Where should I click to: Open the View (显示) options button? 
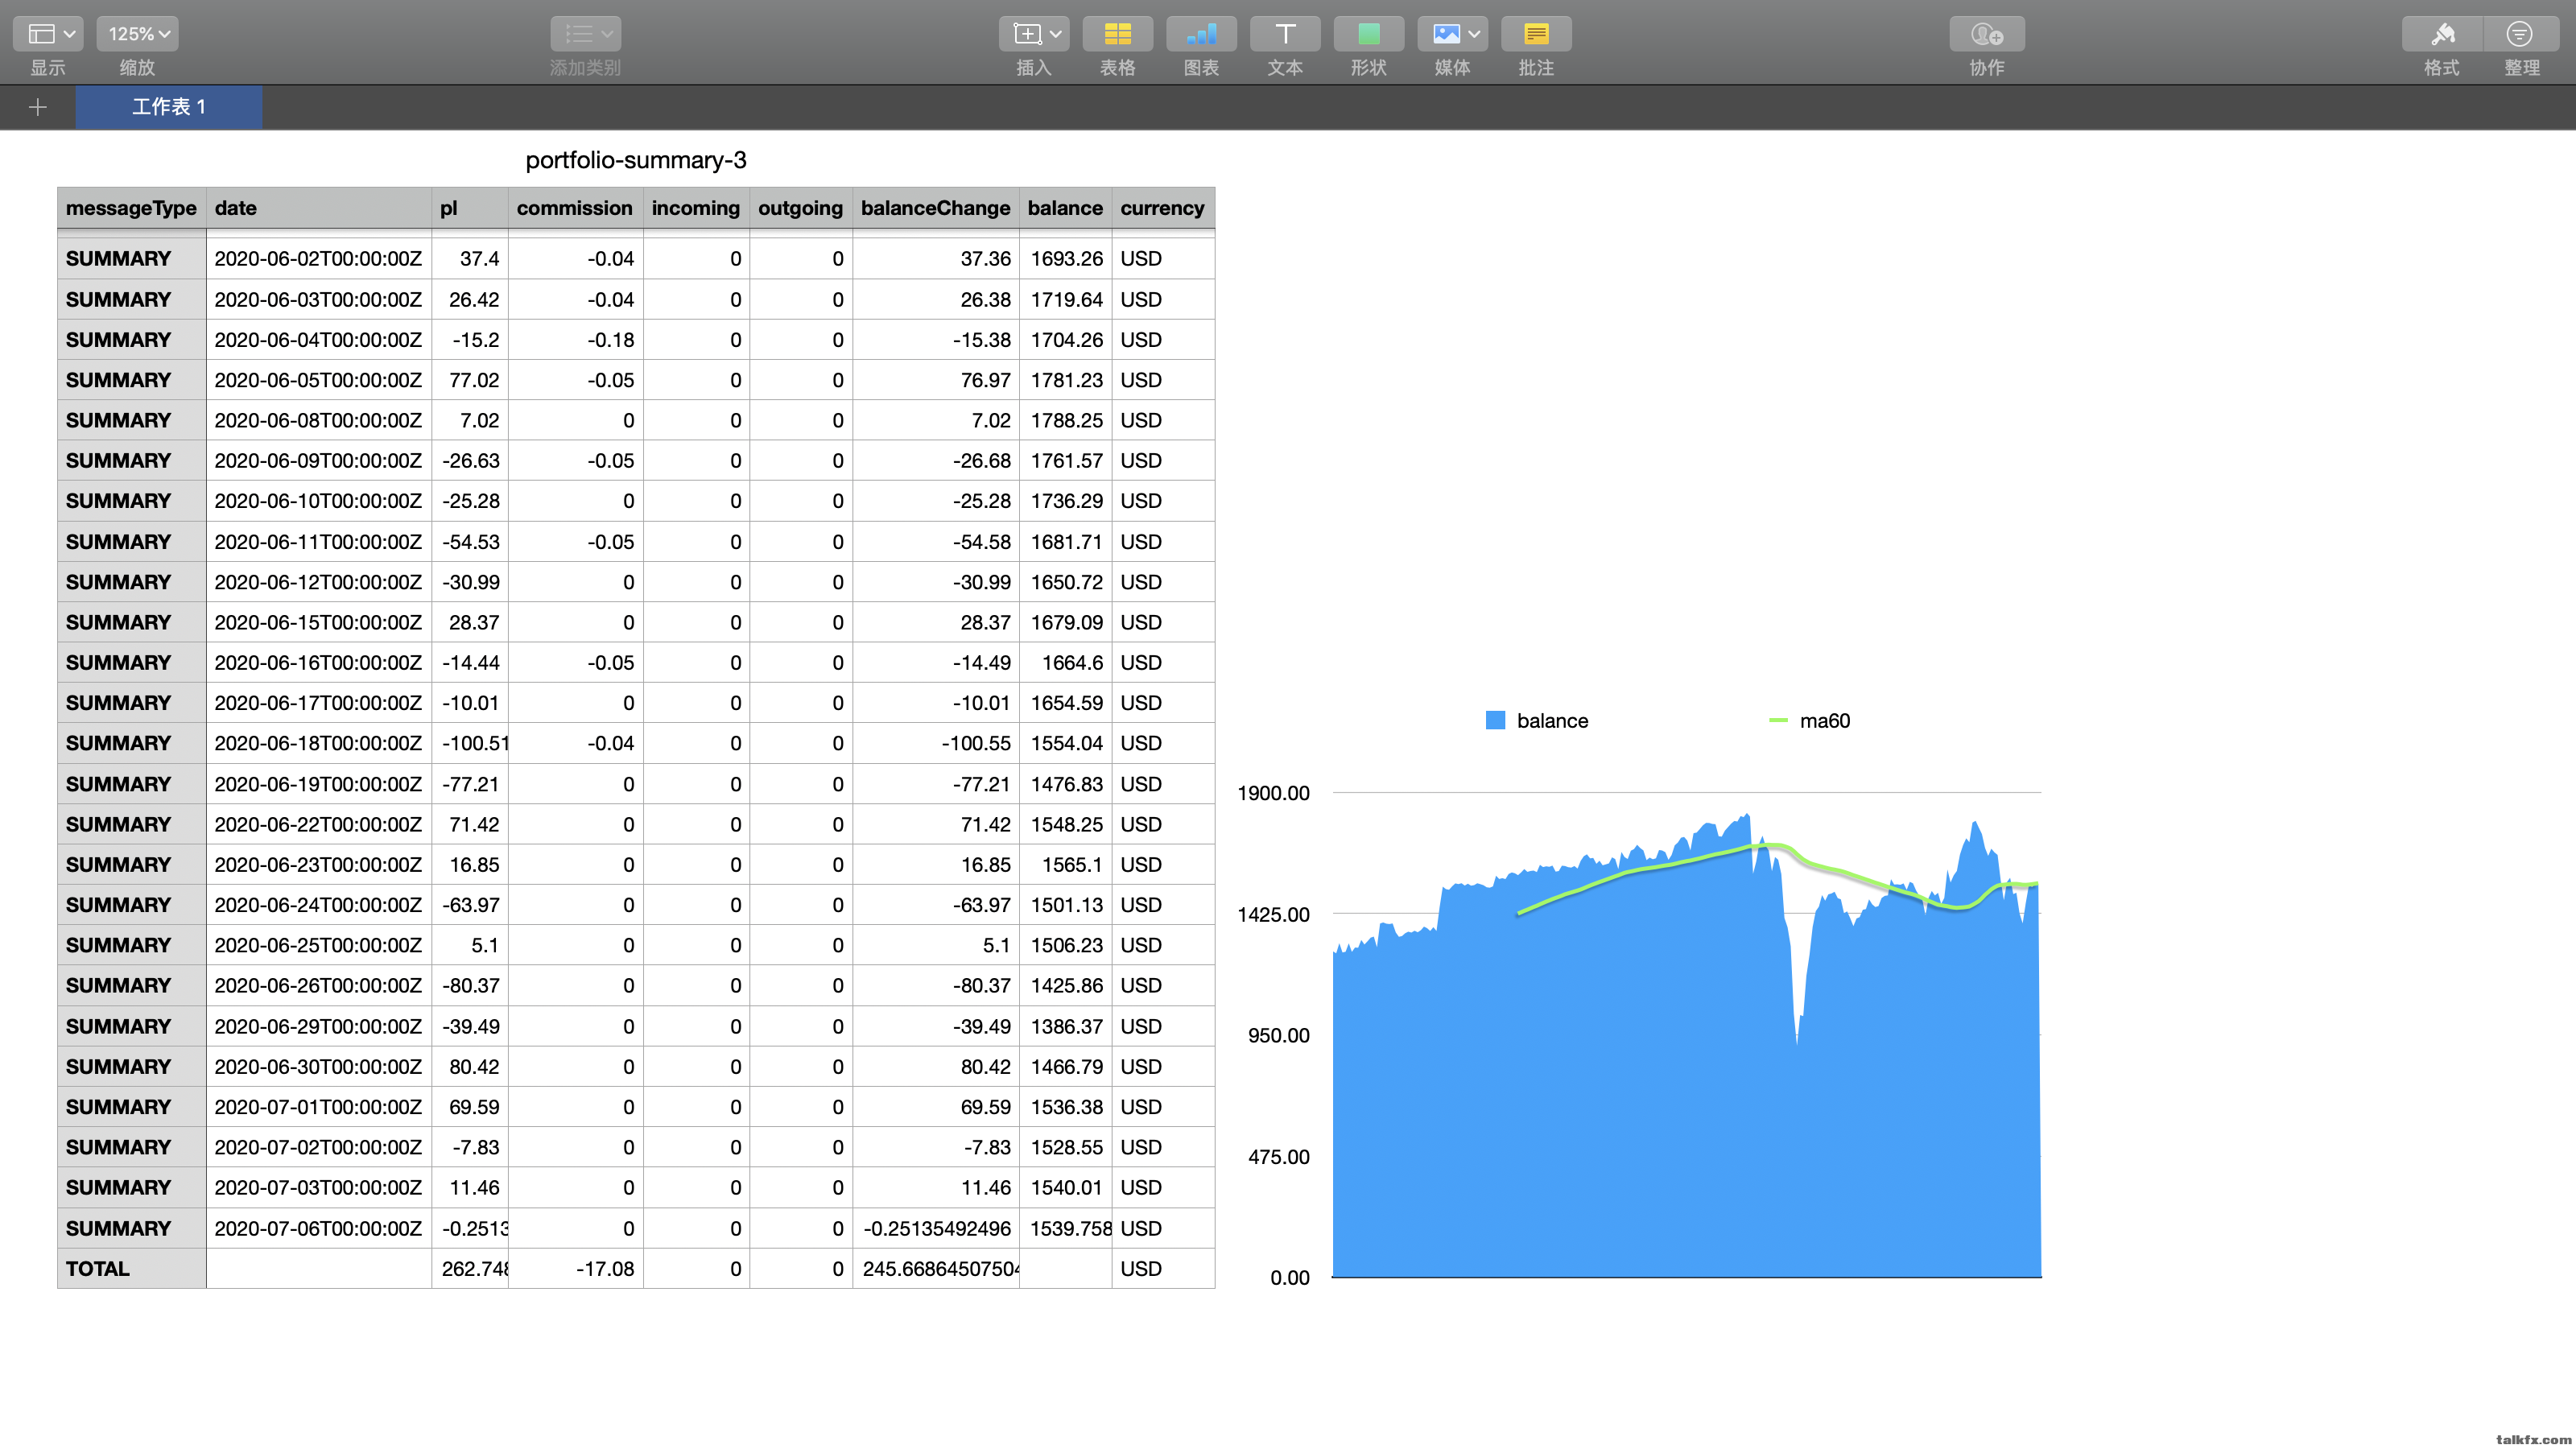tap(48, 34)
